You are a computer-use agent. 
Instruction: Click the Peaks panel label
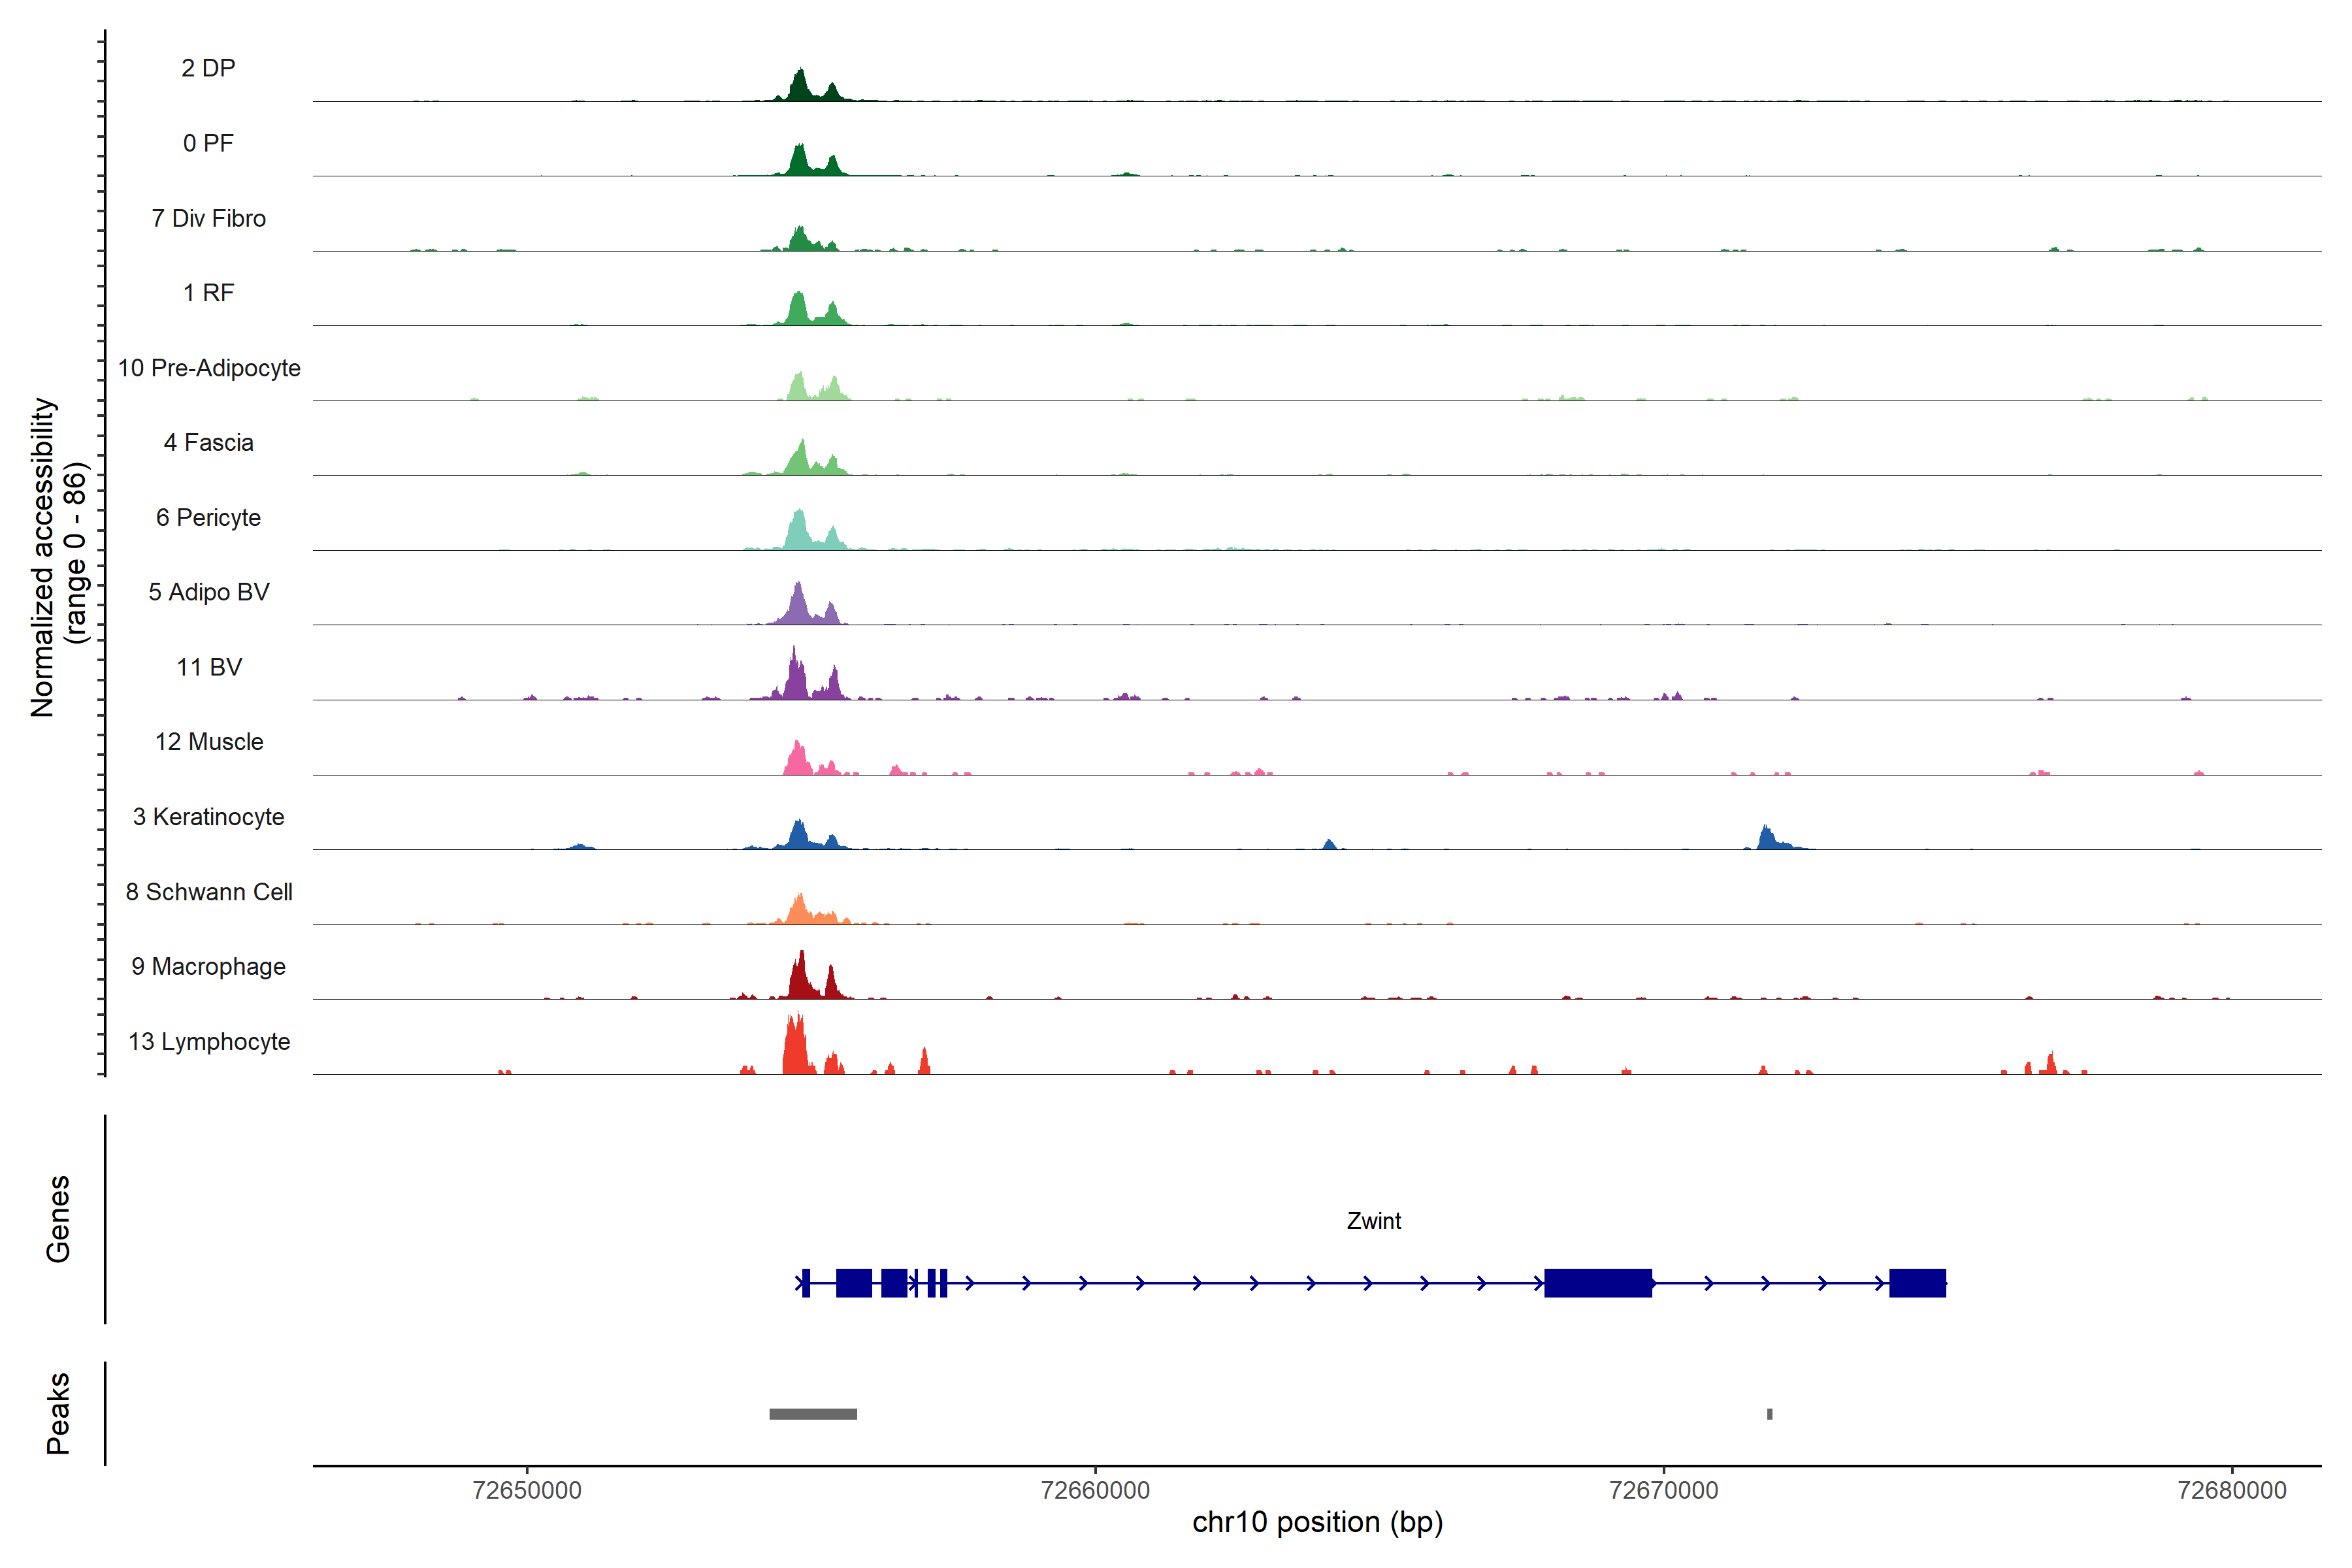click(58, 1413)
